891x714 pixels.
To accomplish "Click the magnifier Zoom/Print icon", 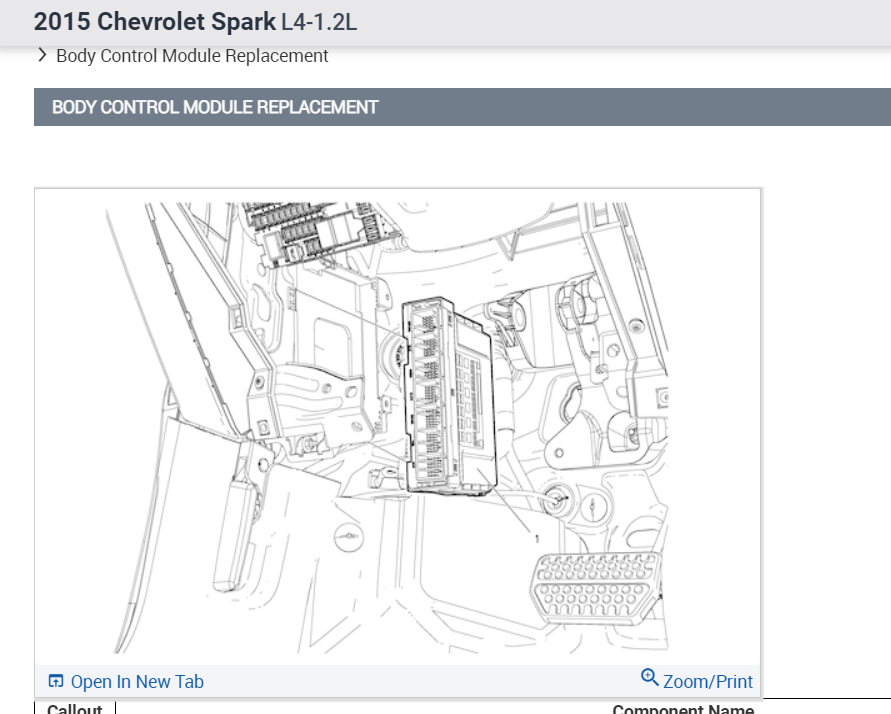I will pos(649,677).
